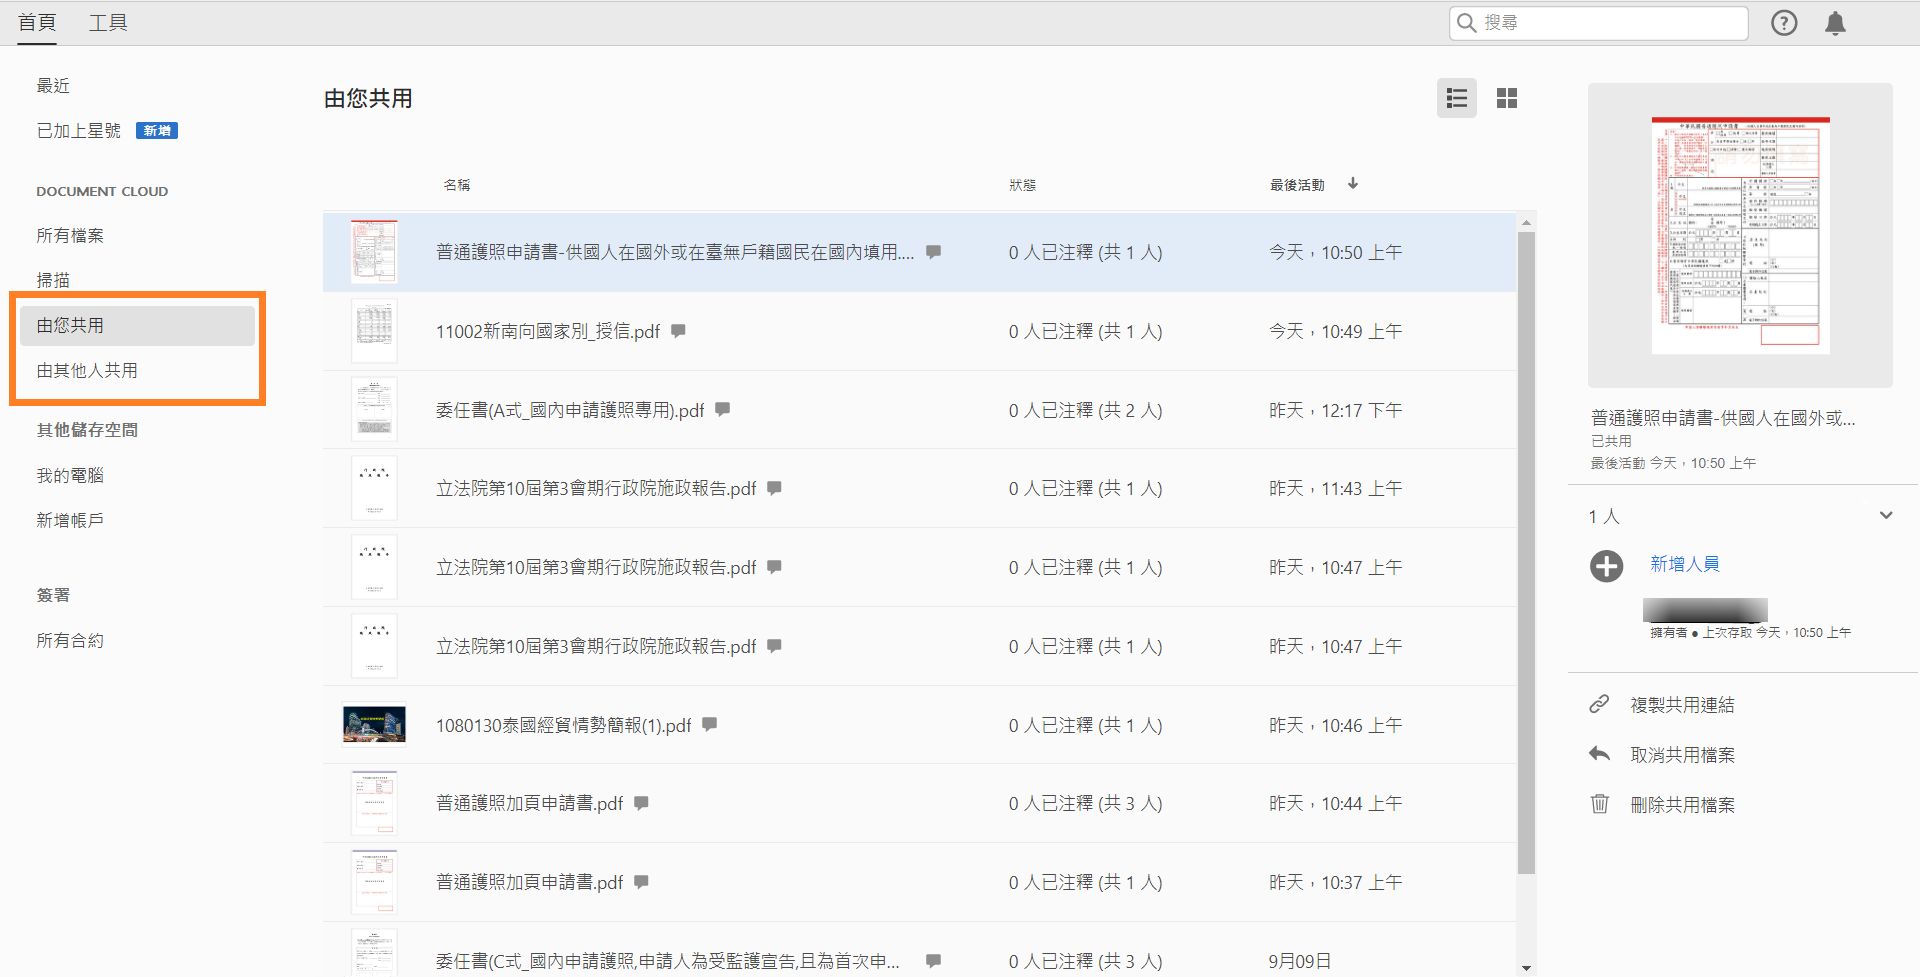Open comment bubble on 11002新南向國家別_授信.pdf
1920x977 pixels.
(678, 331)
